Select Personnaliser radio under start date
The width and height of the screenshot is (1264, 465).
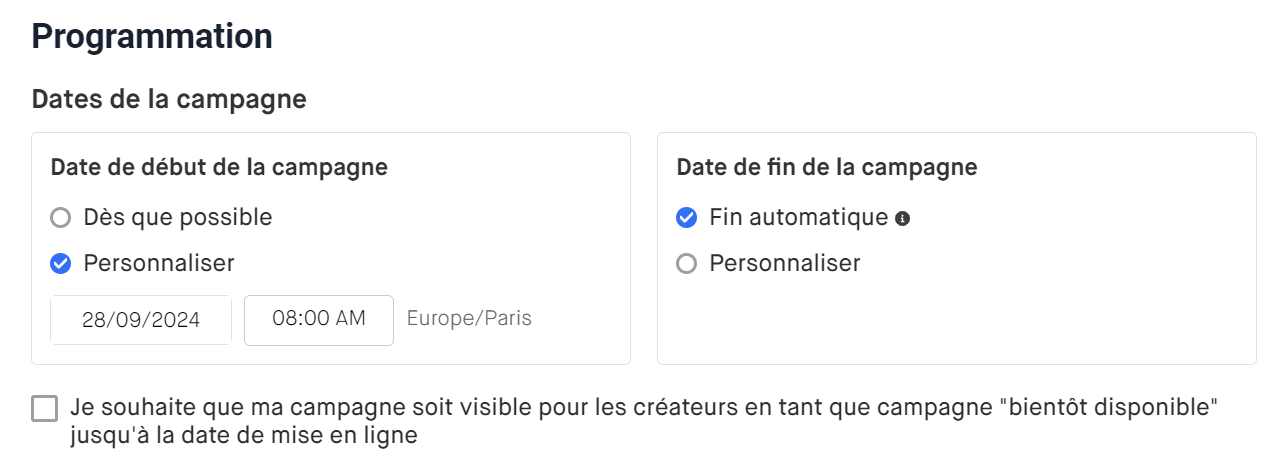click(x=61, y=264)
